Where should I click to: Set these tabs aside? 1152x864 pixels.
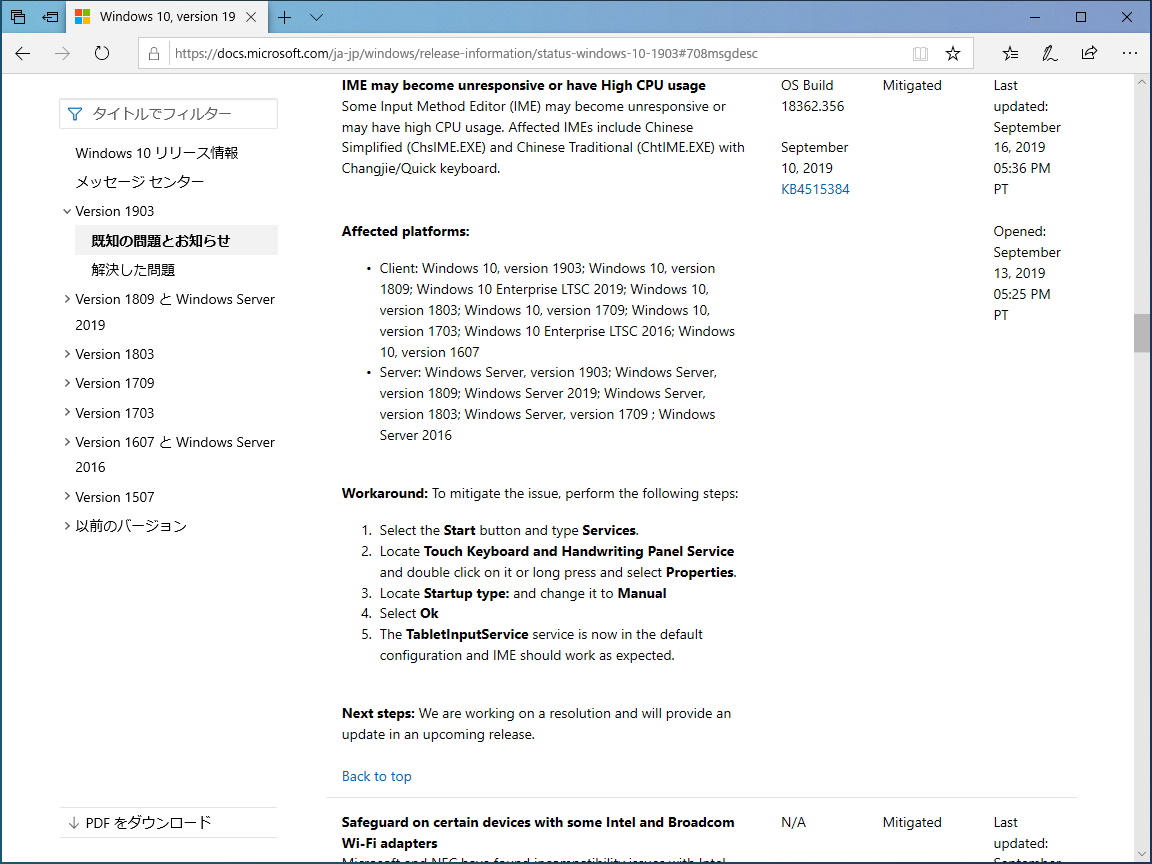point(50,17)
